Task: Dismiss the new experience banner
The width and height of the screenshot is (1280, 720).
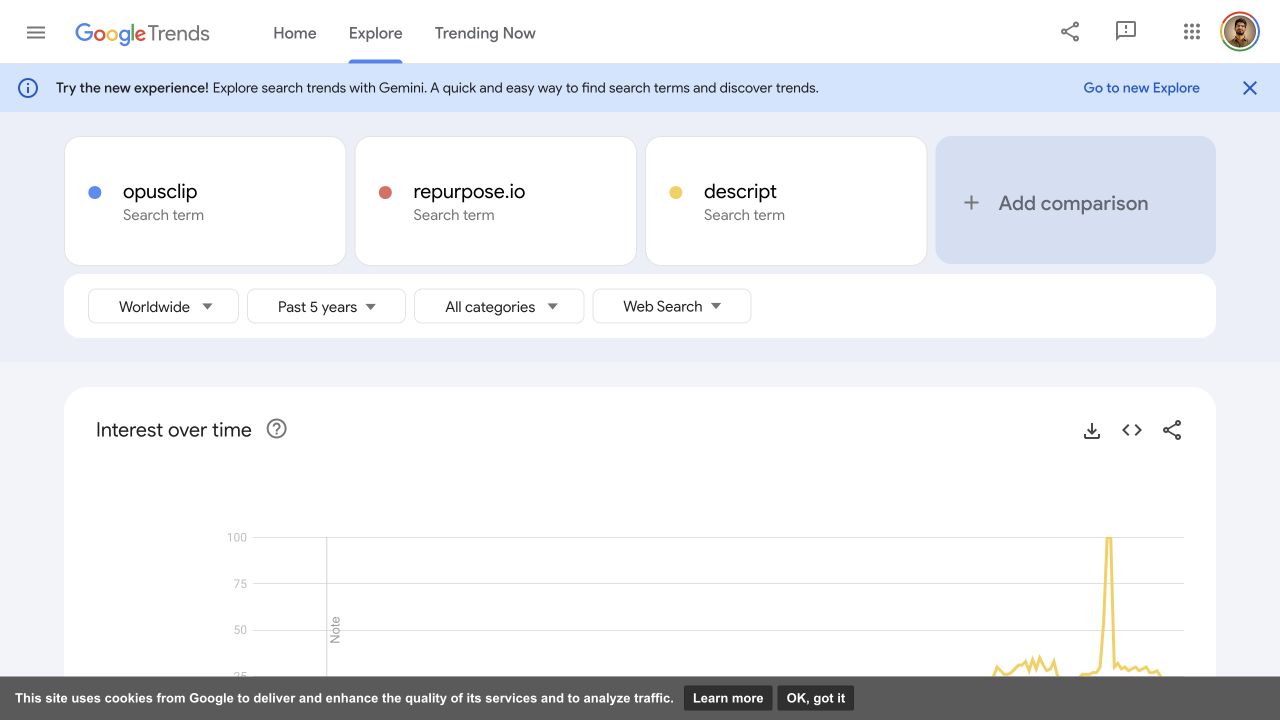Action: click(1250, 88)
